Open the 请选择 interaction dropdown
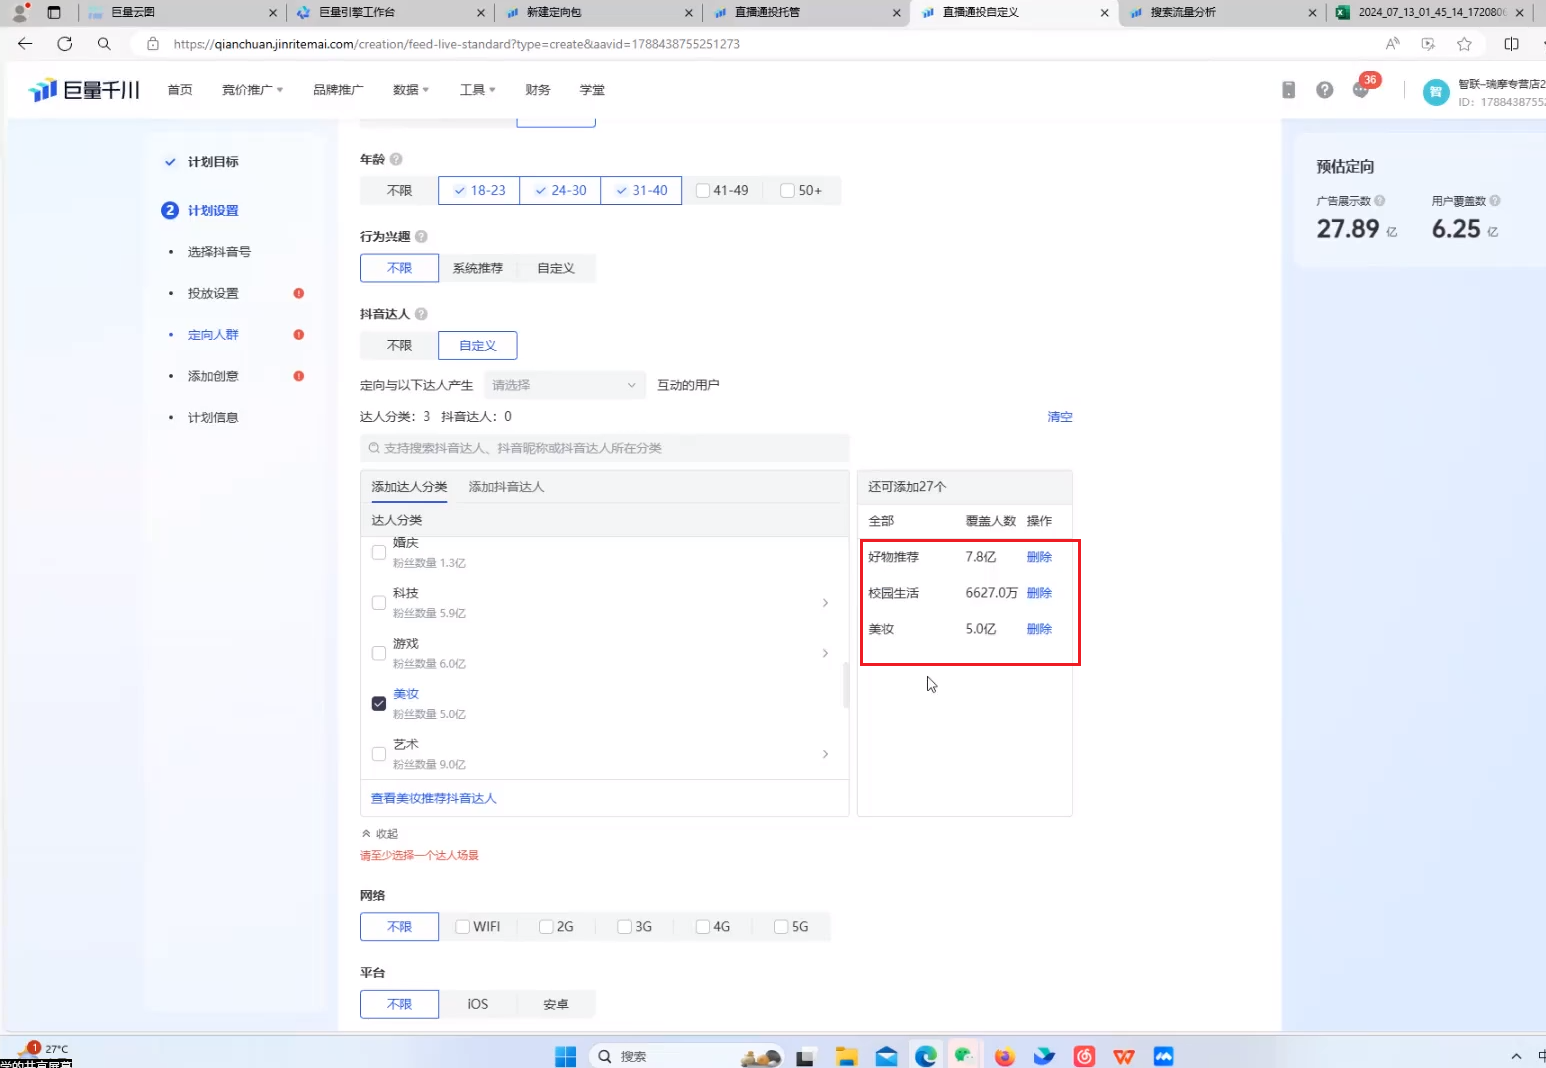The width and height of the screenshot is (1546, 1068). coord(564,385)
